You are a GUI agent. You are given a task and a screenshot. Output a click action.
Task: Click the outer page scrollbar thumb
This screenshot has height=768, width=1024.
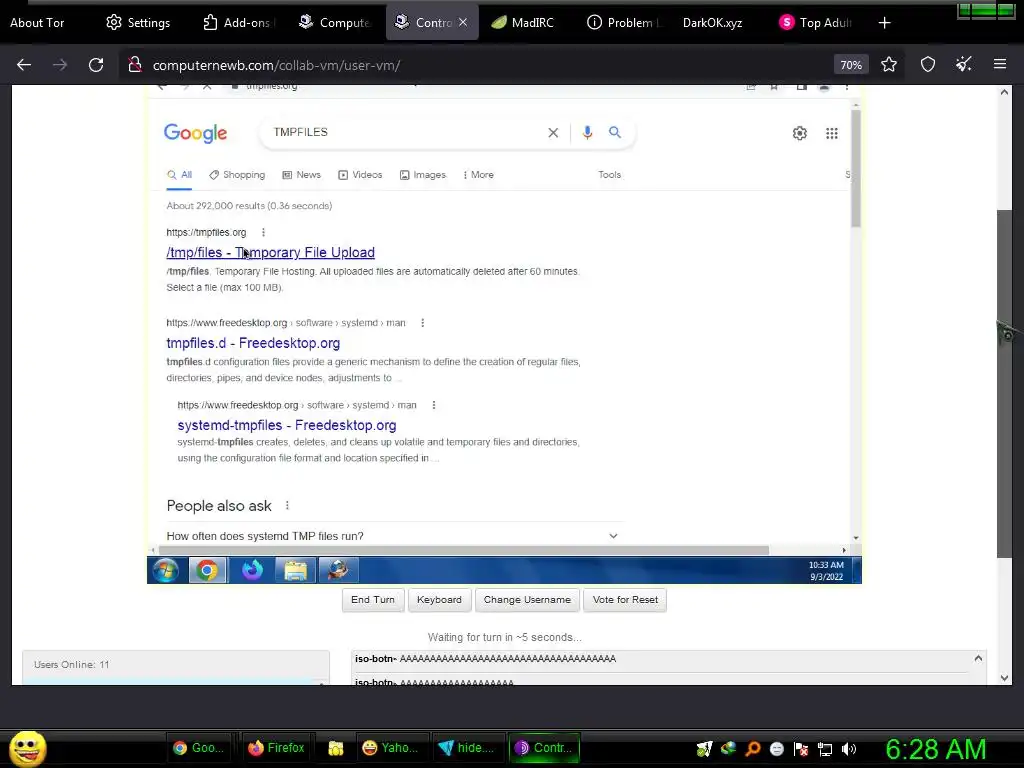(x=1004, y=384)
